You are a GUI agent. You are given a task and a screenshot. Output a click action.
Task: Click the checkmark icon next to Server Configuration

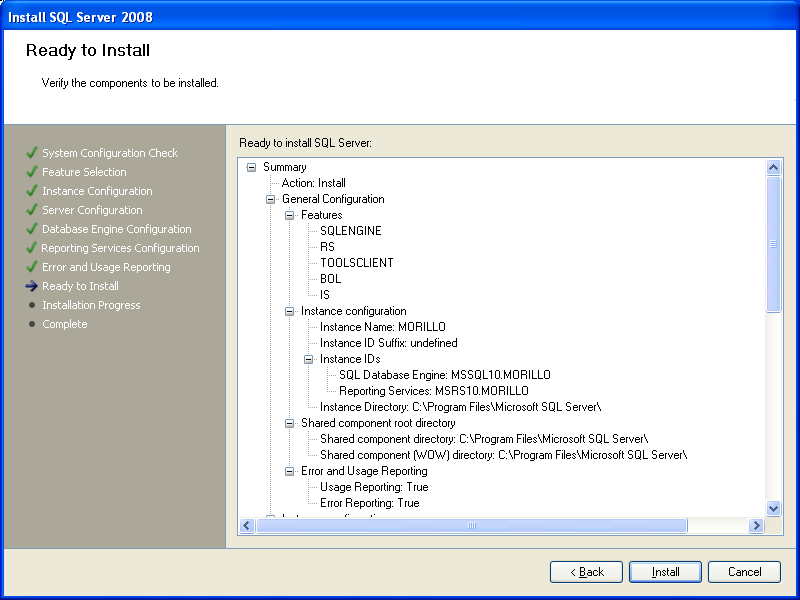(x=32, y=210)
